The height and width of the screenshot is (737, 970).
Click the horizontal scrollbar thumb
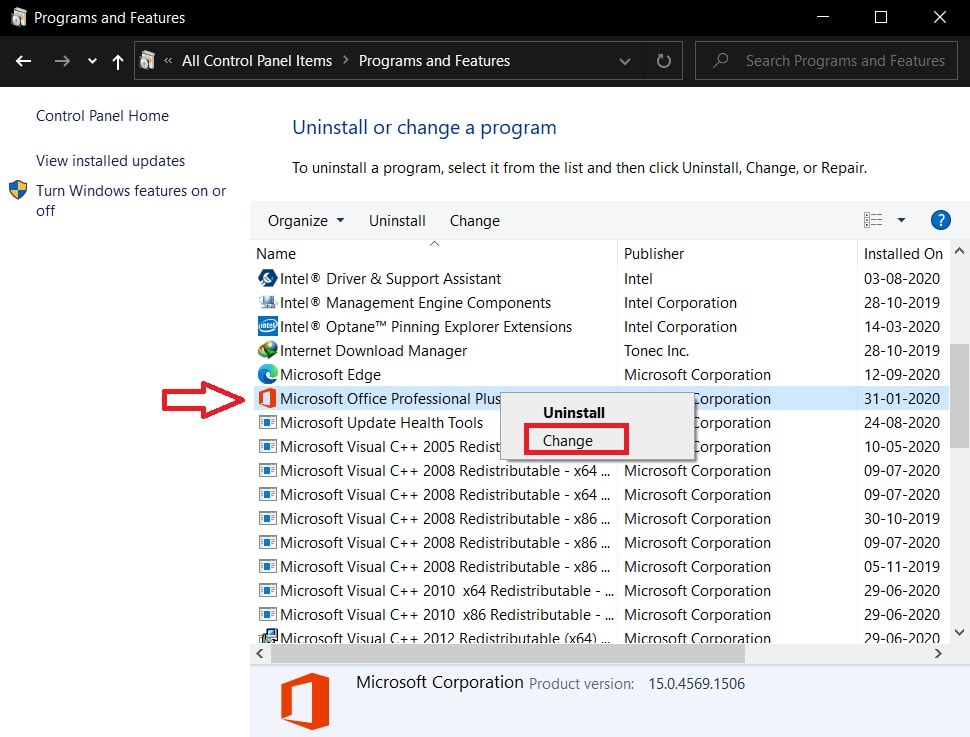pos(508,653)
